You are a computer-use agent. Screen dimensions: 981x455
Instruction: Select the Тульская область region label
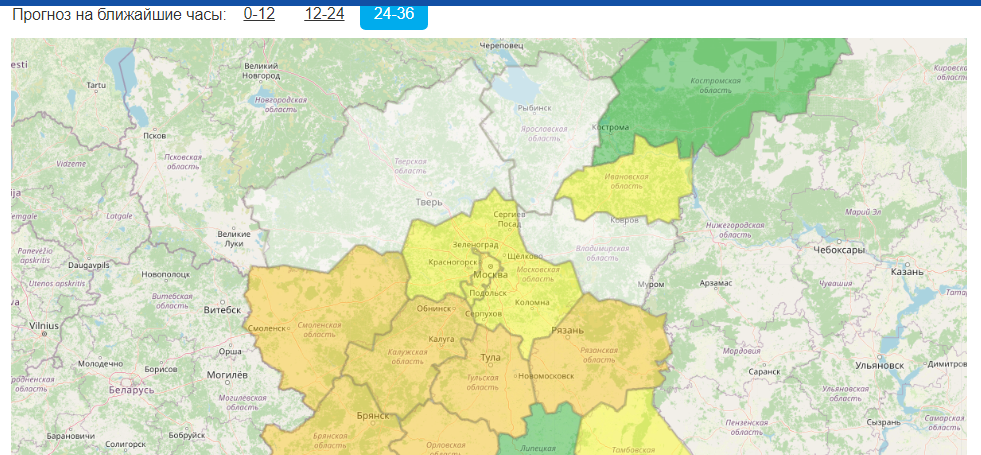(482, 382)
